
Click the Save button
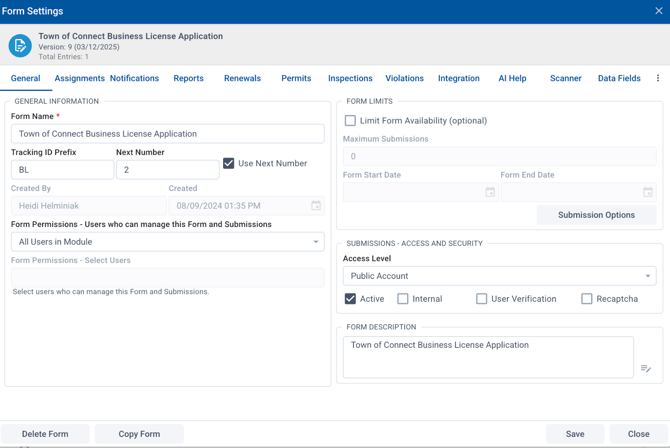pyautogui.click(x=575, y=434)
